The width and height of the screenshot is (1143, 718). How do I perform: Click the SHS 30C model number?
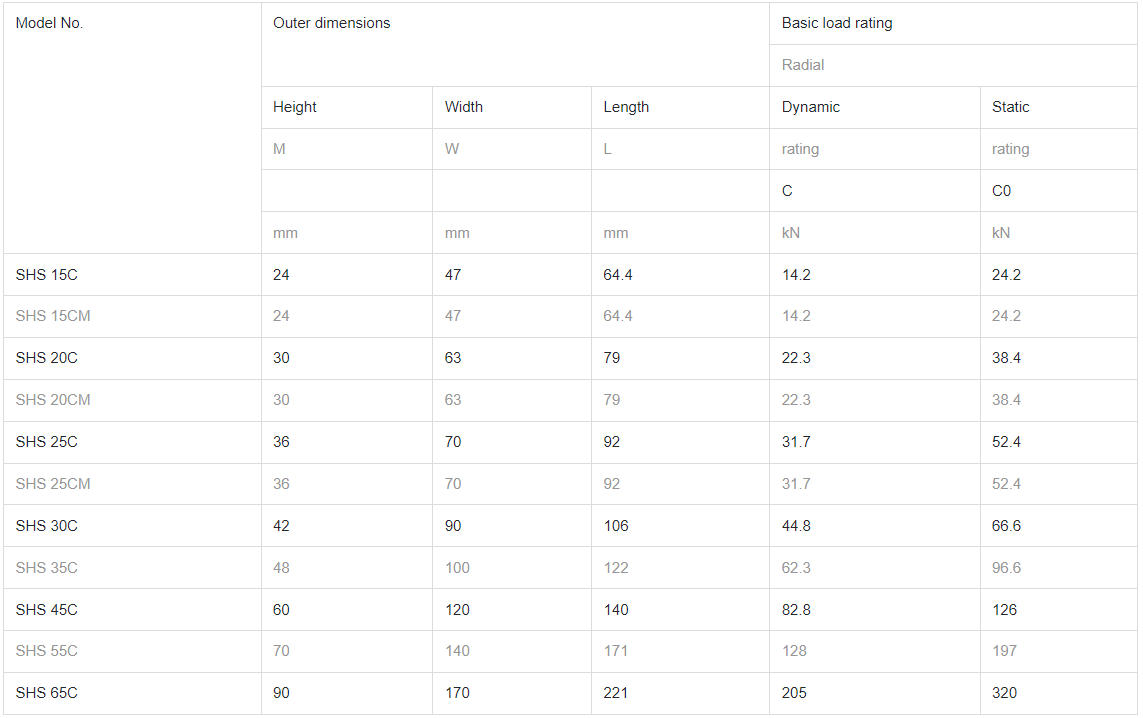[47, 526]
